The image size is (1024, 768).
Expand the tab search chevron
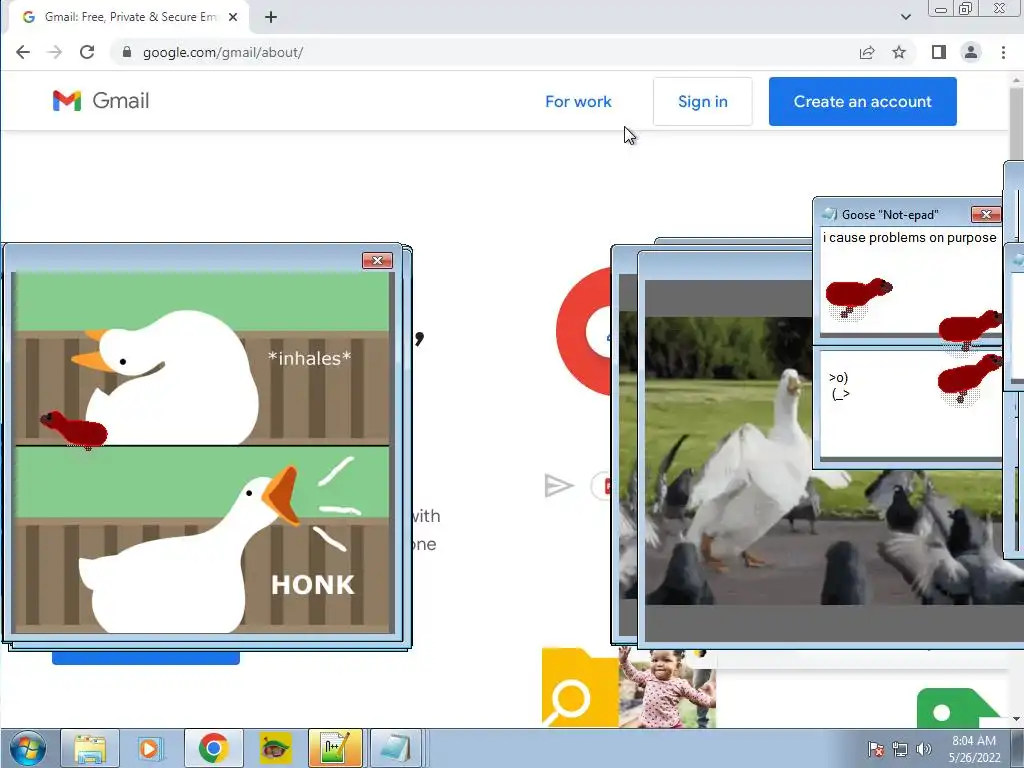pos(906,17)
